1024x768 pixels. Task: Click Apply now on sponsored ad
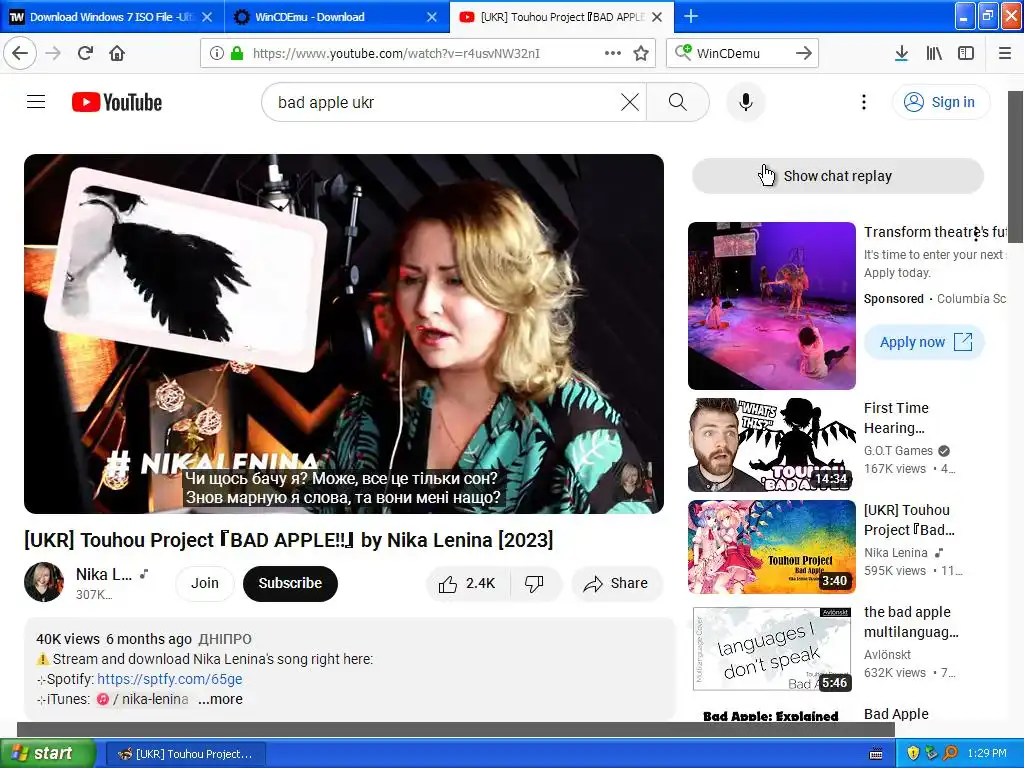pos(924,342)
